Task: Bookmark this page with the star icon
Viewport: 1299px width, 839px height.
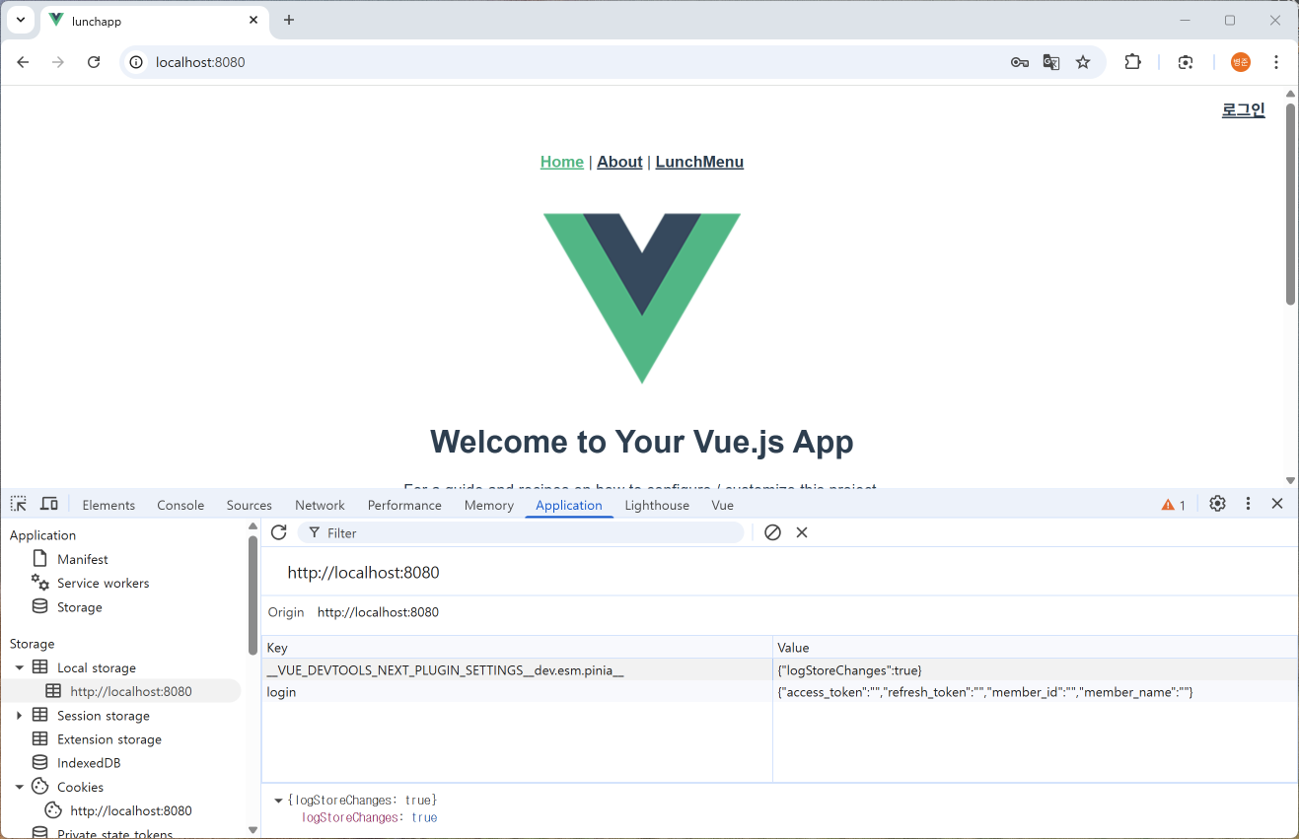Action: (x=1083, y=62)
